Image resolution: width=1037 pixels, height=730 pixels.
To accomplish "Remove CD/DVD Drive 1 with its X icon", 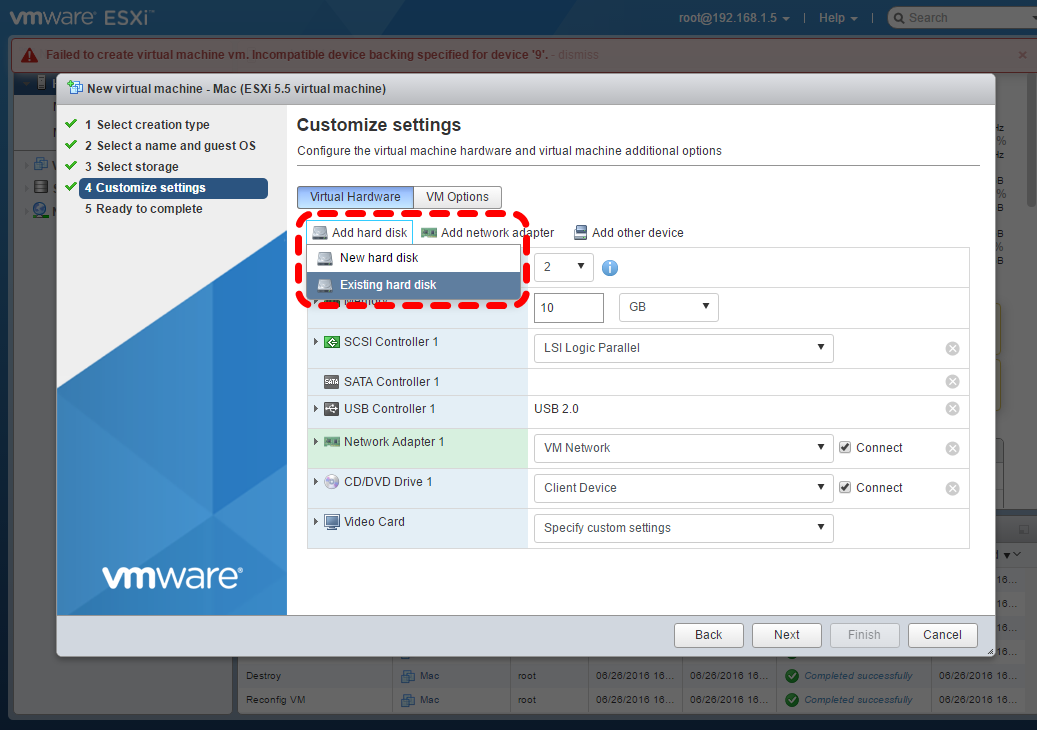I will click(x=952, y=488).
